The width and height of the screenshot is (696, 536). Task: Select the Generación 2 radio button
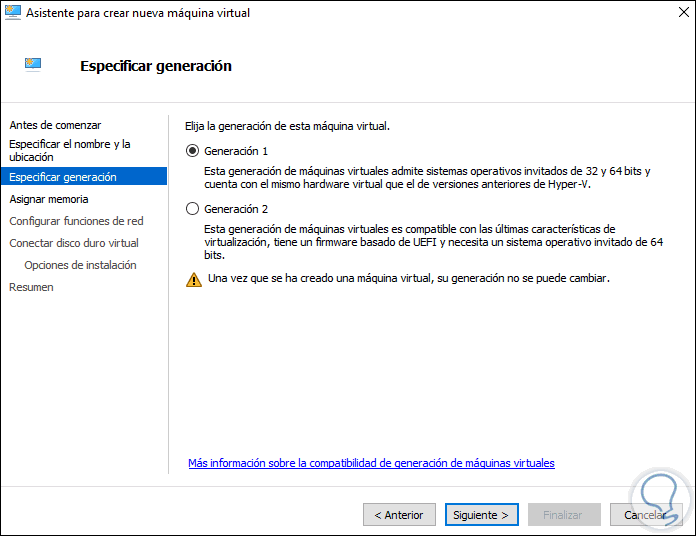[x=193, y=209]
